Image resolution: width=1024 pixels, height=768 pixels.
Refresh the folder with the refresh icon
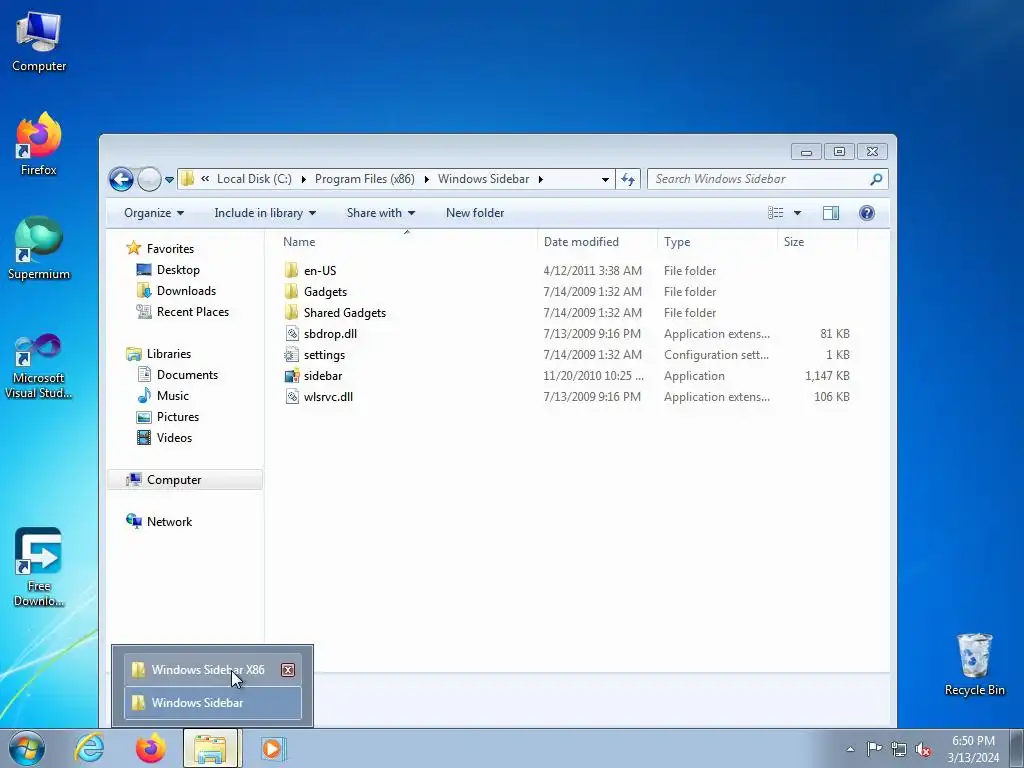(628, 179)
